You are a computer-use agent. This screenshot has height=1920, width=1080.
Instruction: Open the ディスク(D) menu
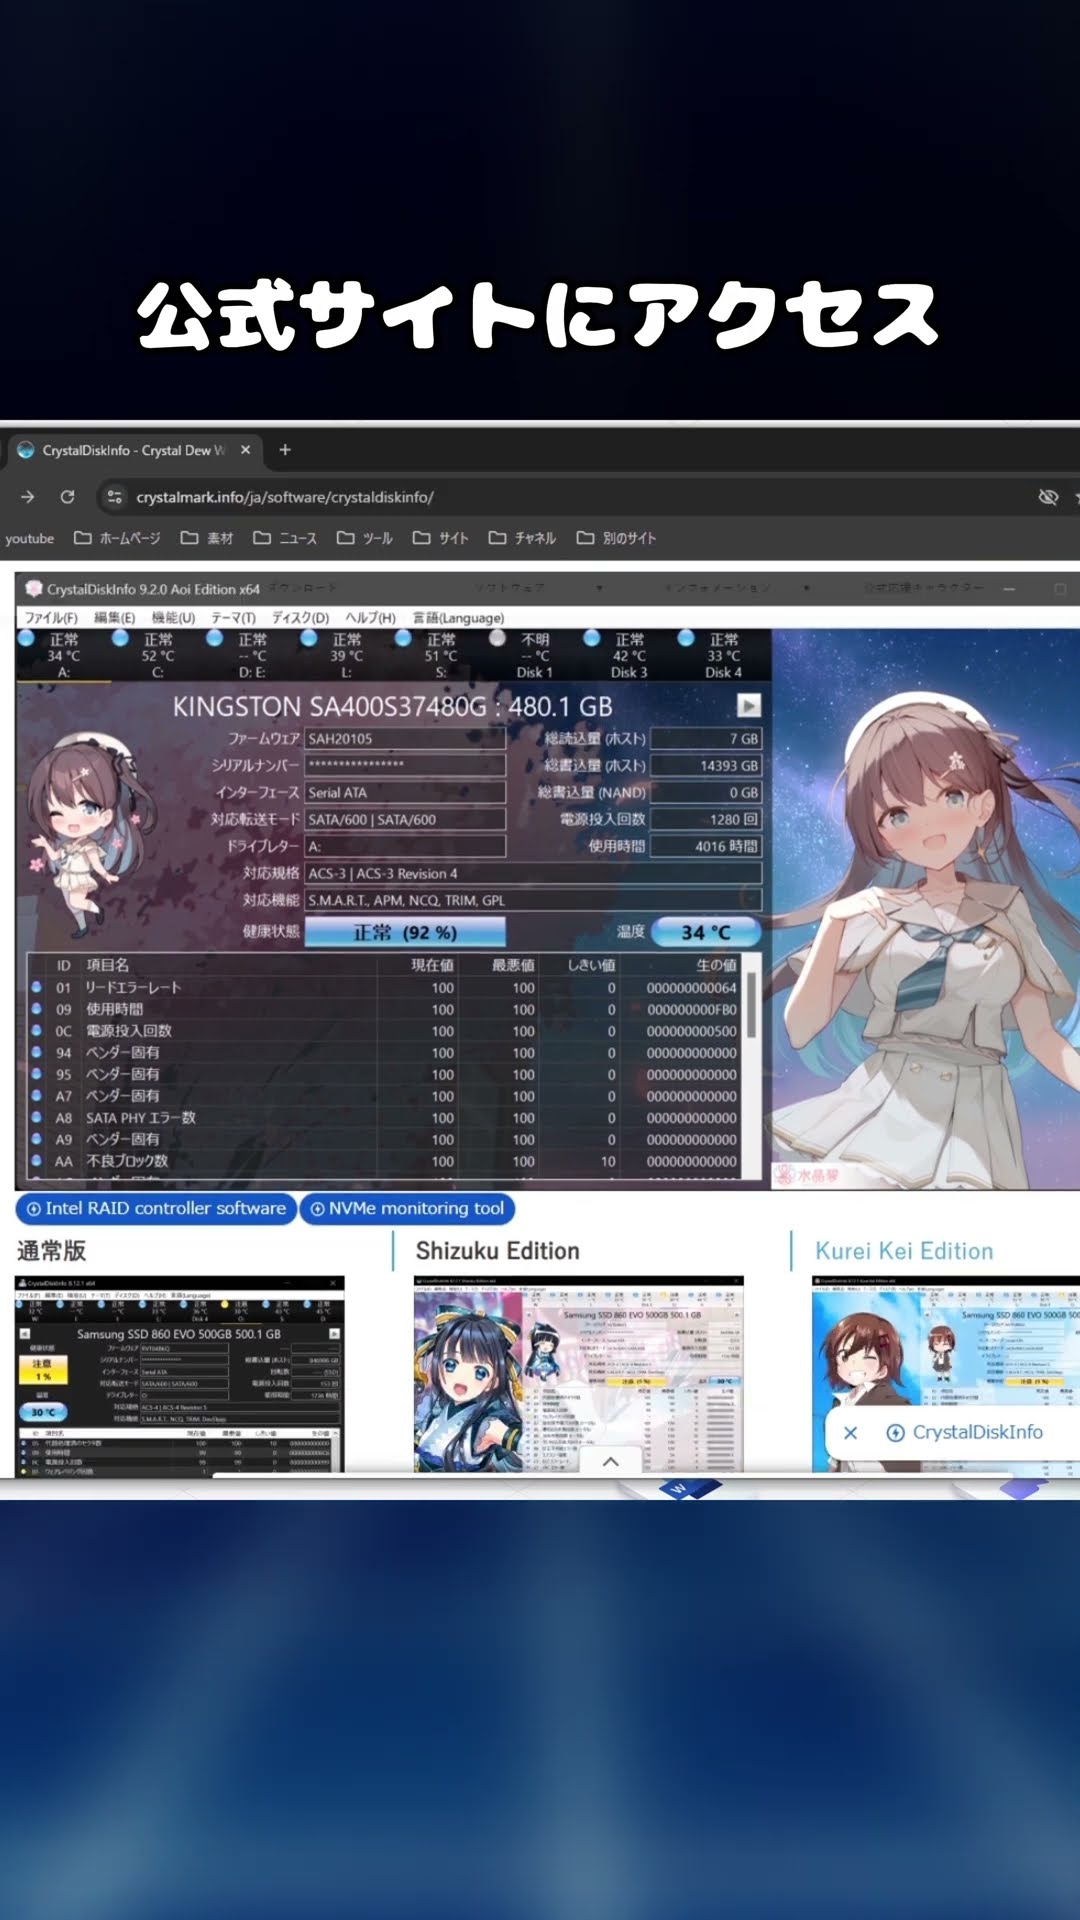pyautogui.click(x=300, y=618)
